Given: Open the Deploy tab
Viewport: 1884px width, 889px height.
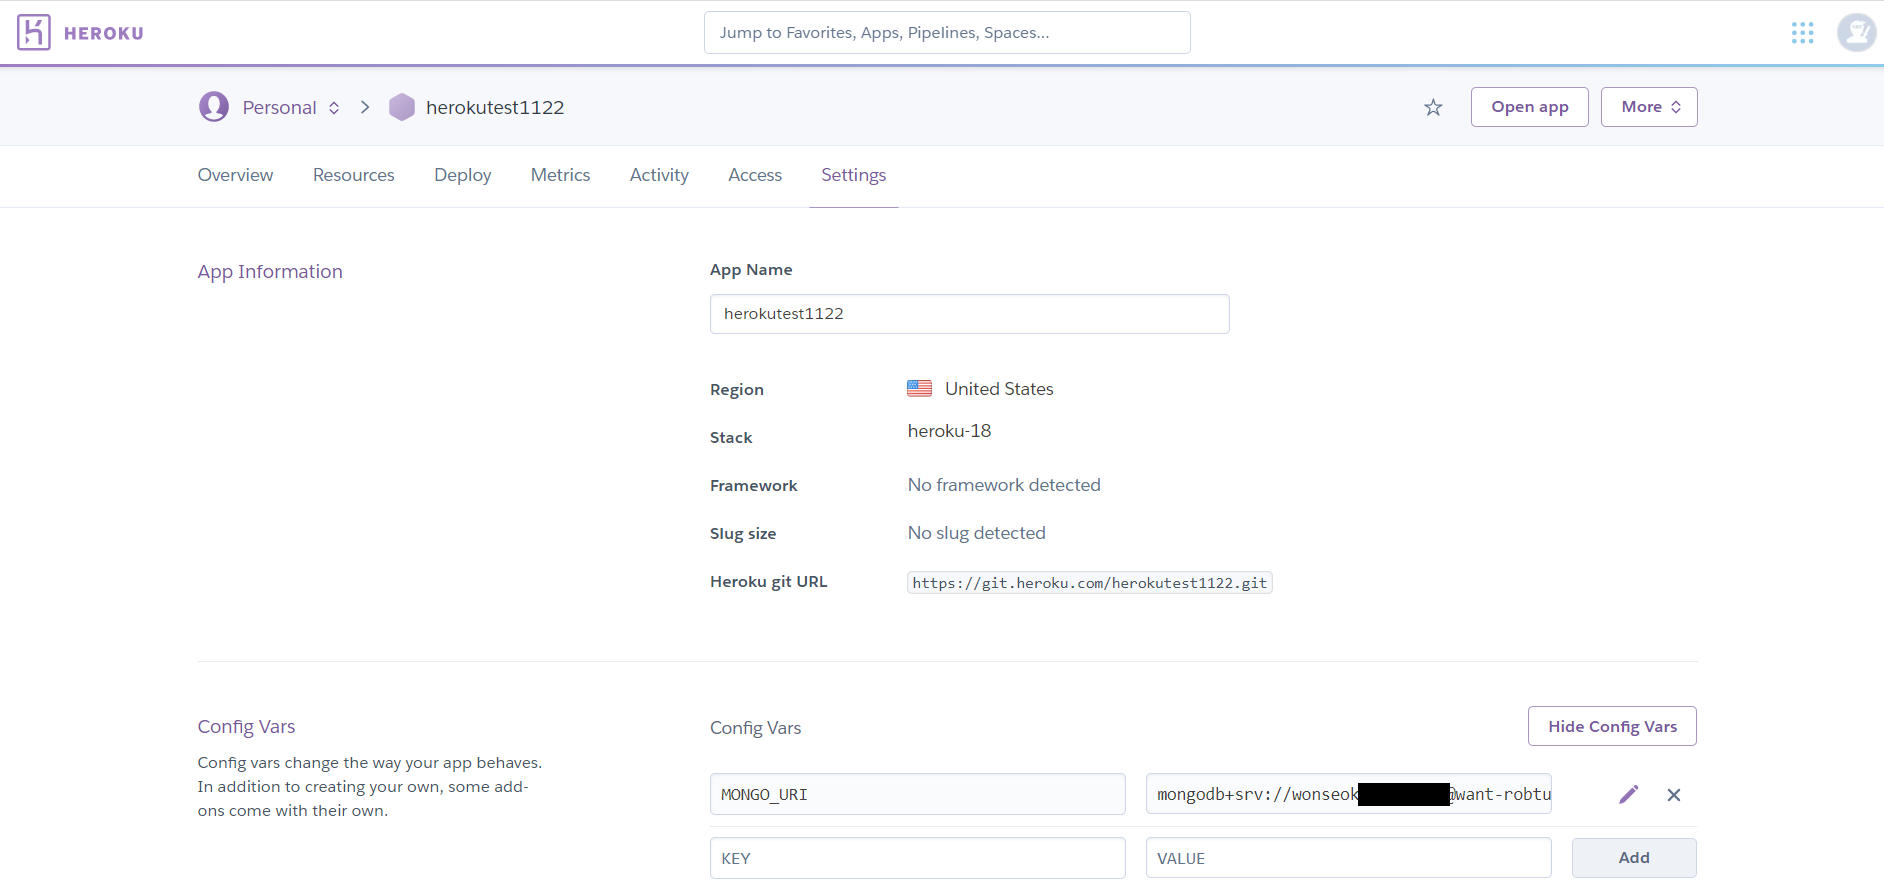Looking at the screenshot, I should pos(463,175).
